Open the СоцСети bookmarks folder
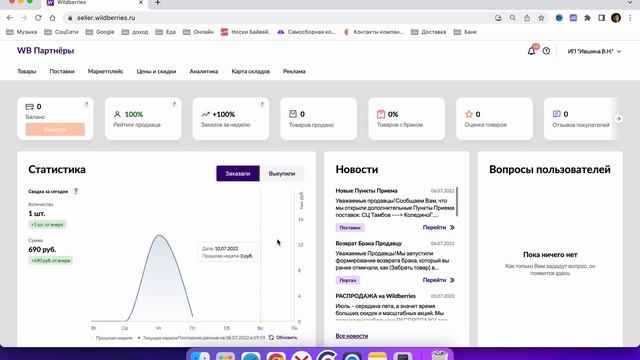The width and height of the screenshot is (640, 360). coord(61,32)
